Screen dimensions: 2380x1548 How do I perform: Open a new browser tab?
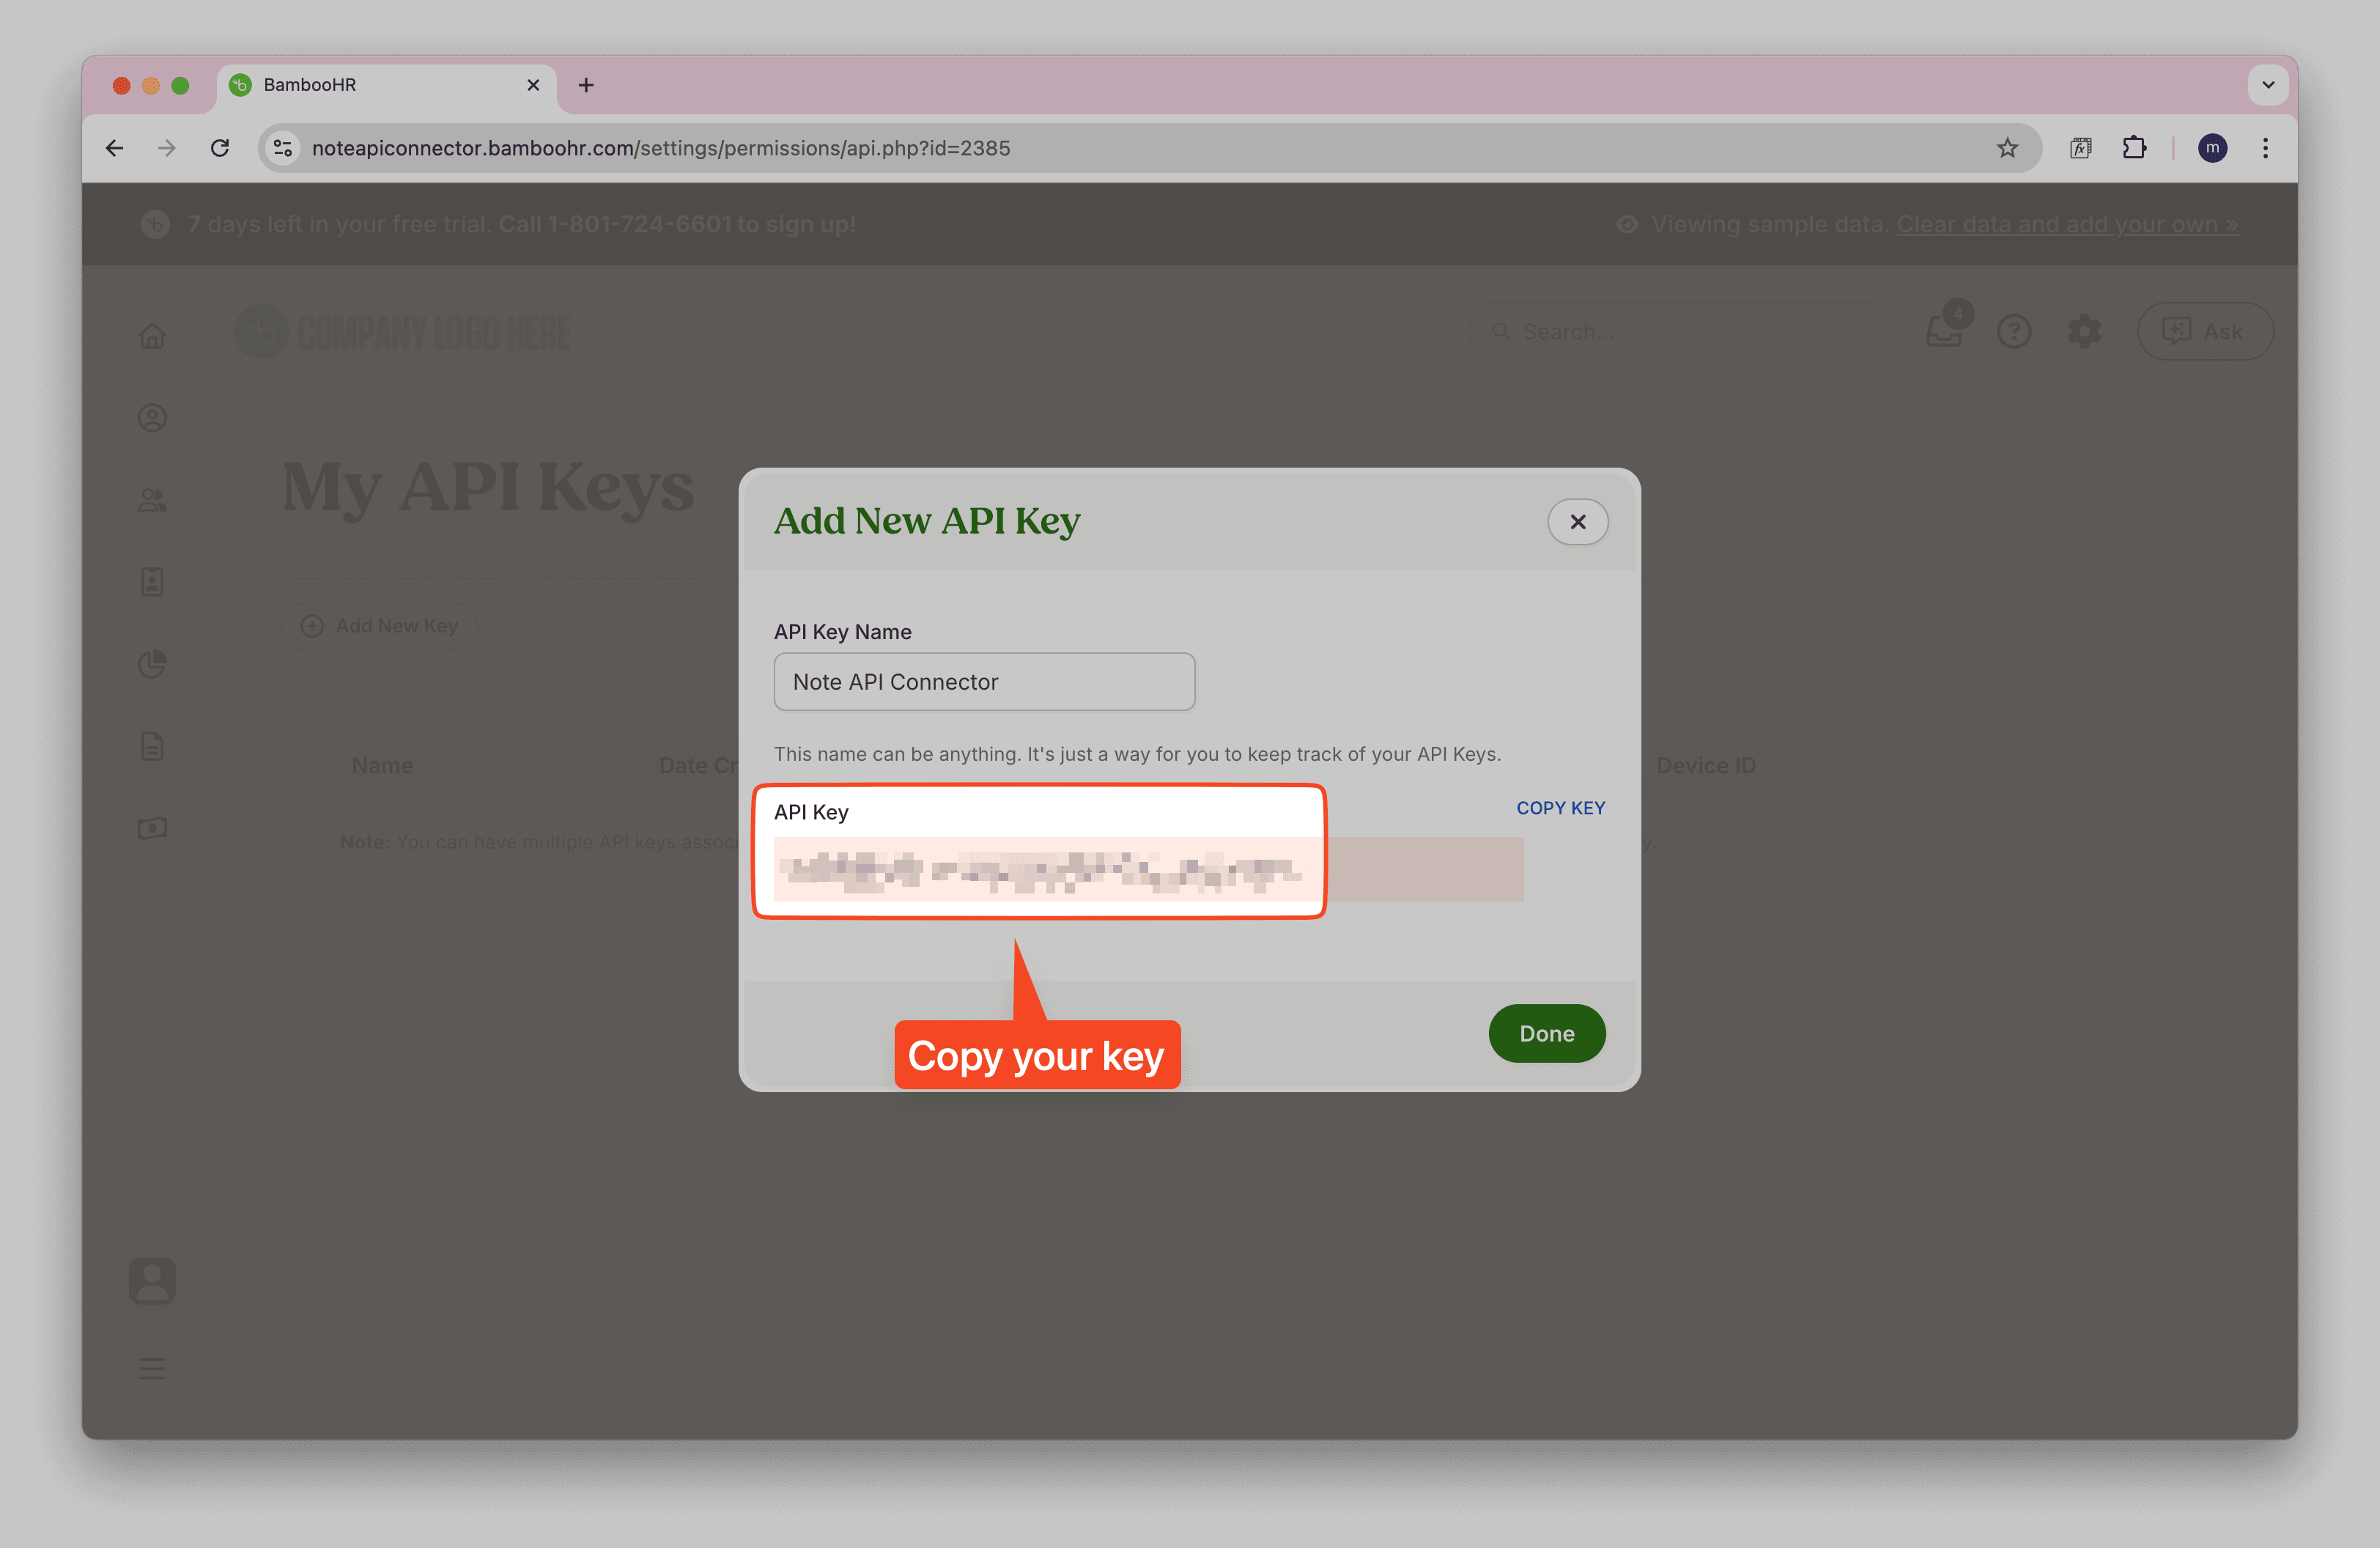click(586, 85)
